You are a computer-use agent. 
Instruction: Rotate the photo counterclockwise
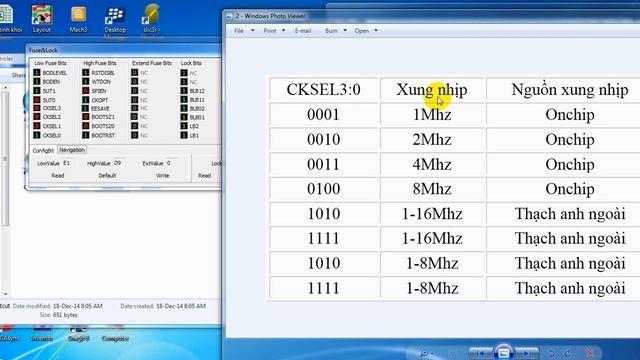[551, 353]
